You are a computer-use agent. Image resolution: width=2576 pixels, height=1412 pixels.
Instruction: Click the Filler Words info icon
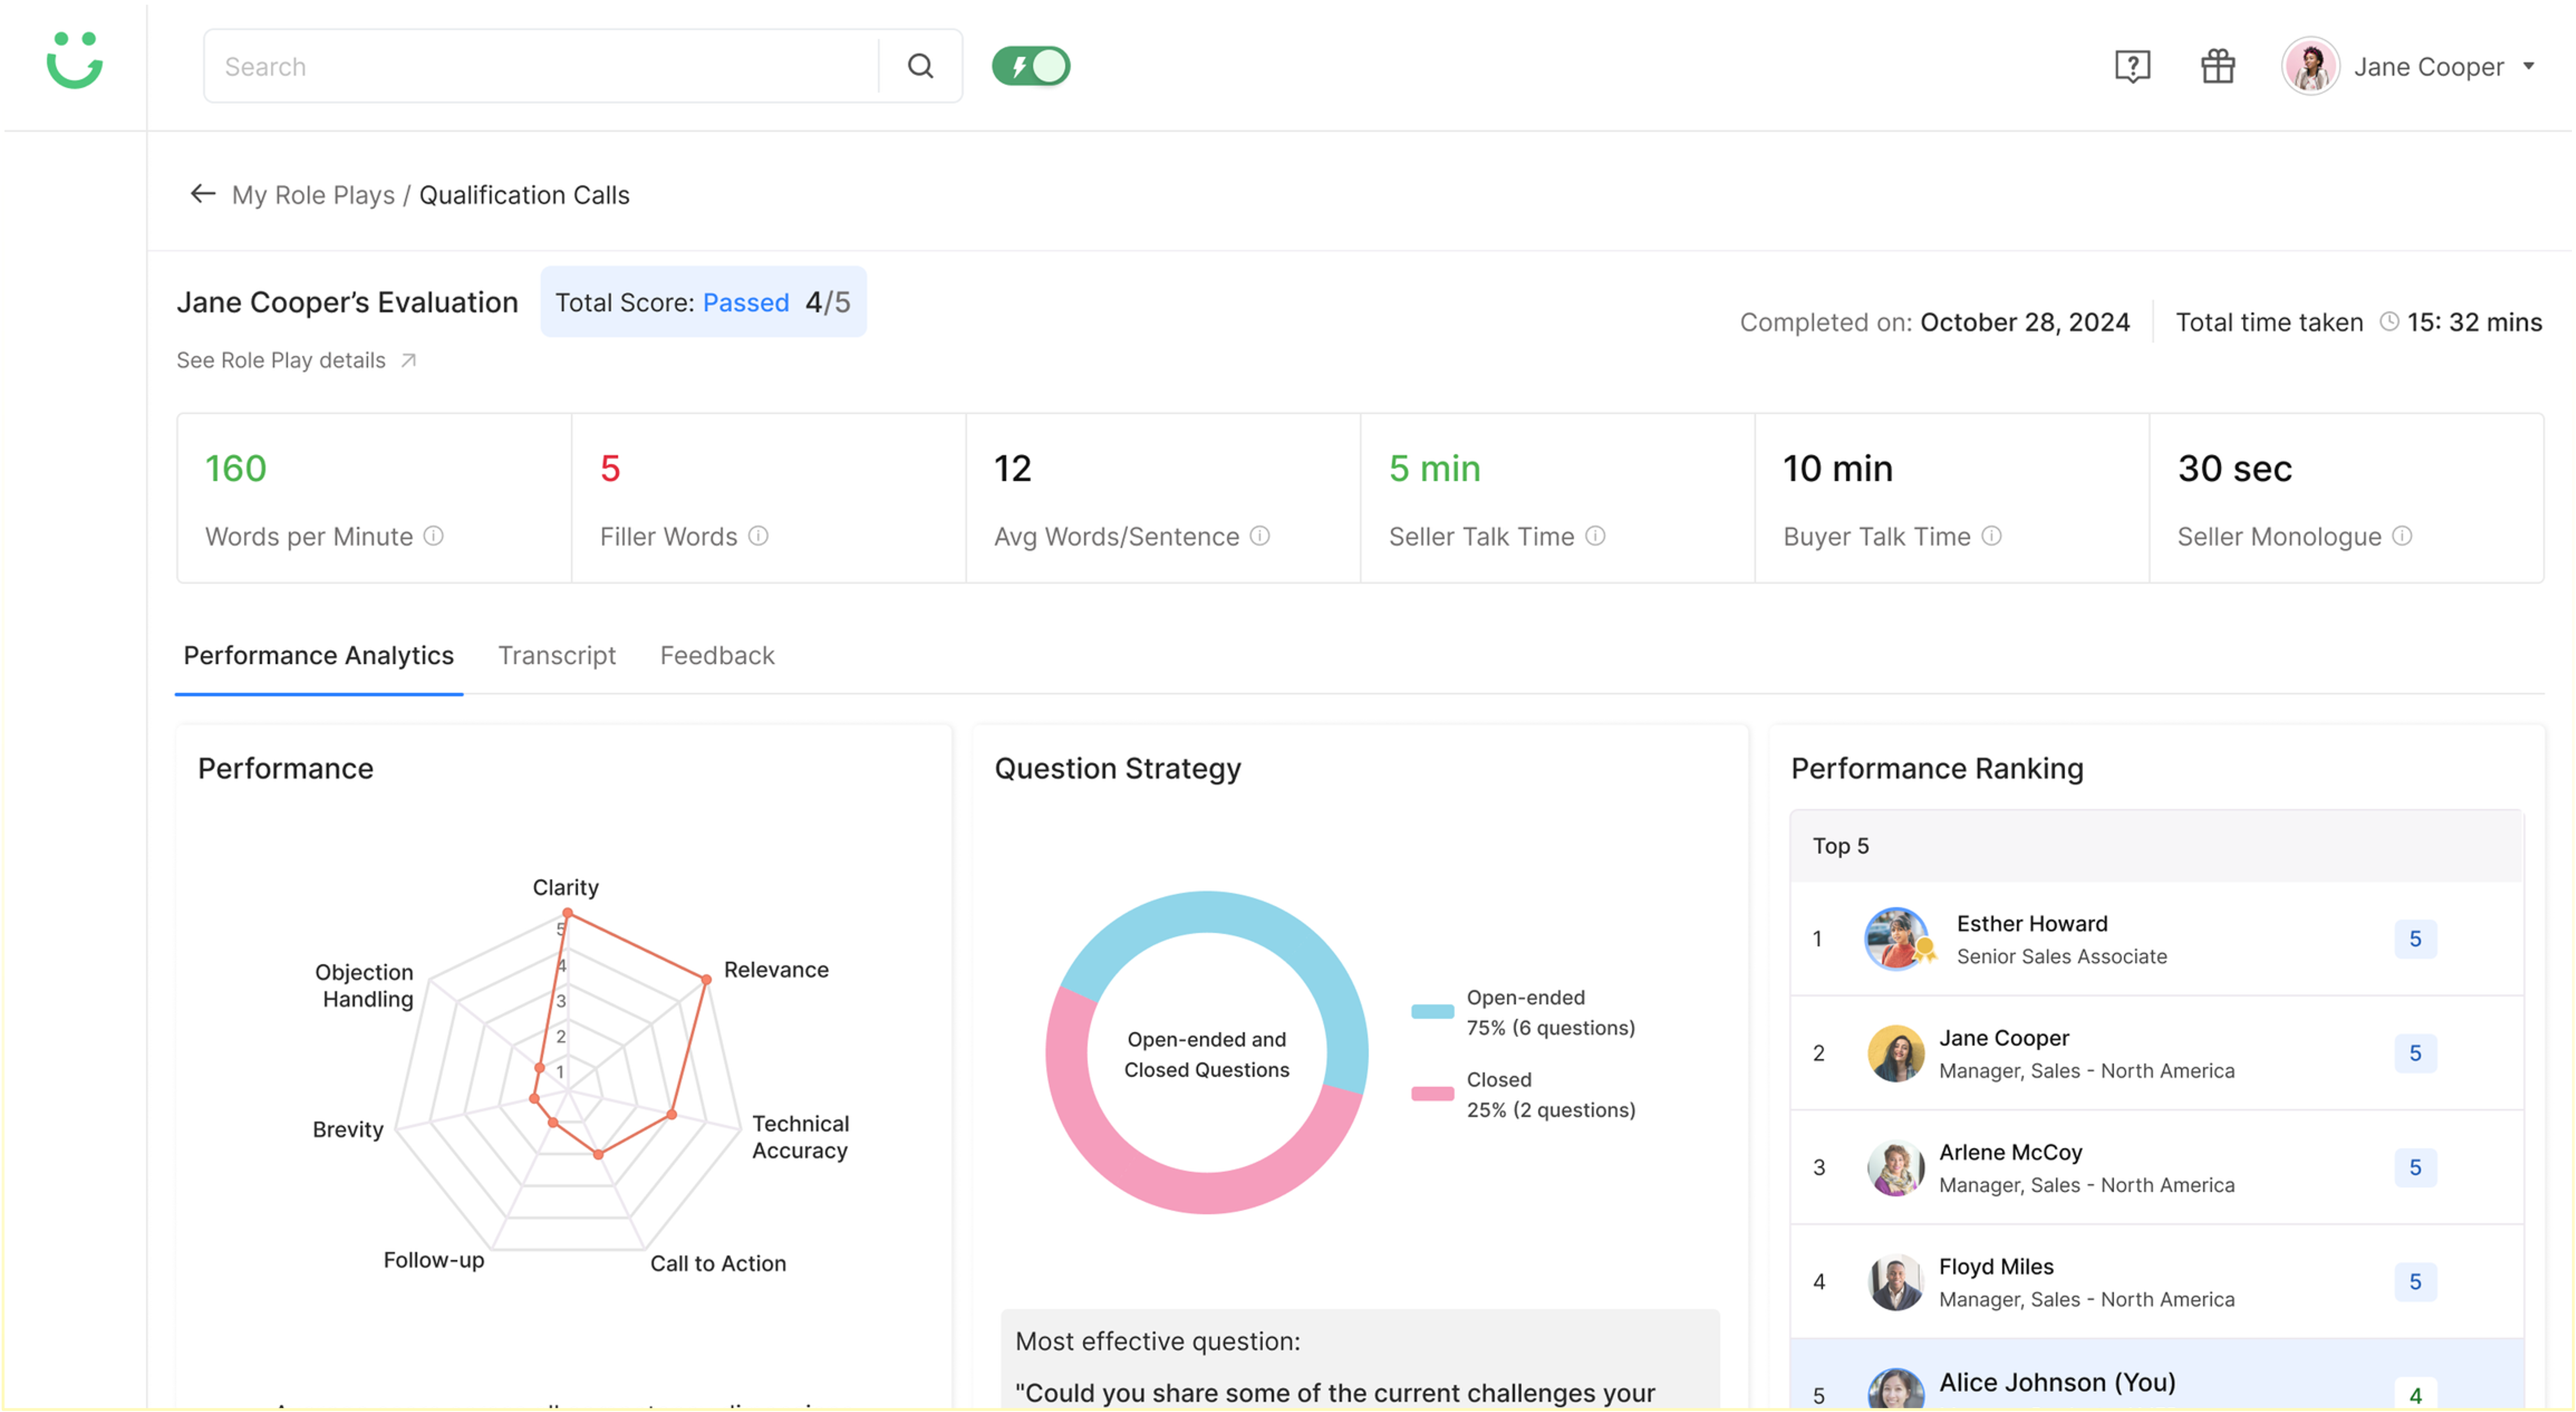coord(758,536)
